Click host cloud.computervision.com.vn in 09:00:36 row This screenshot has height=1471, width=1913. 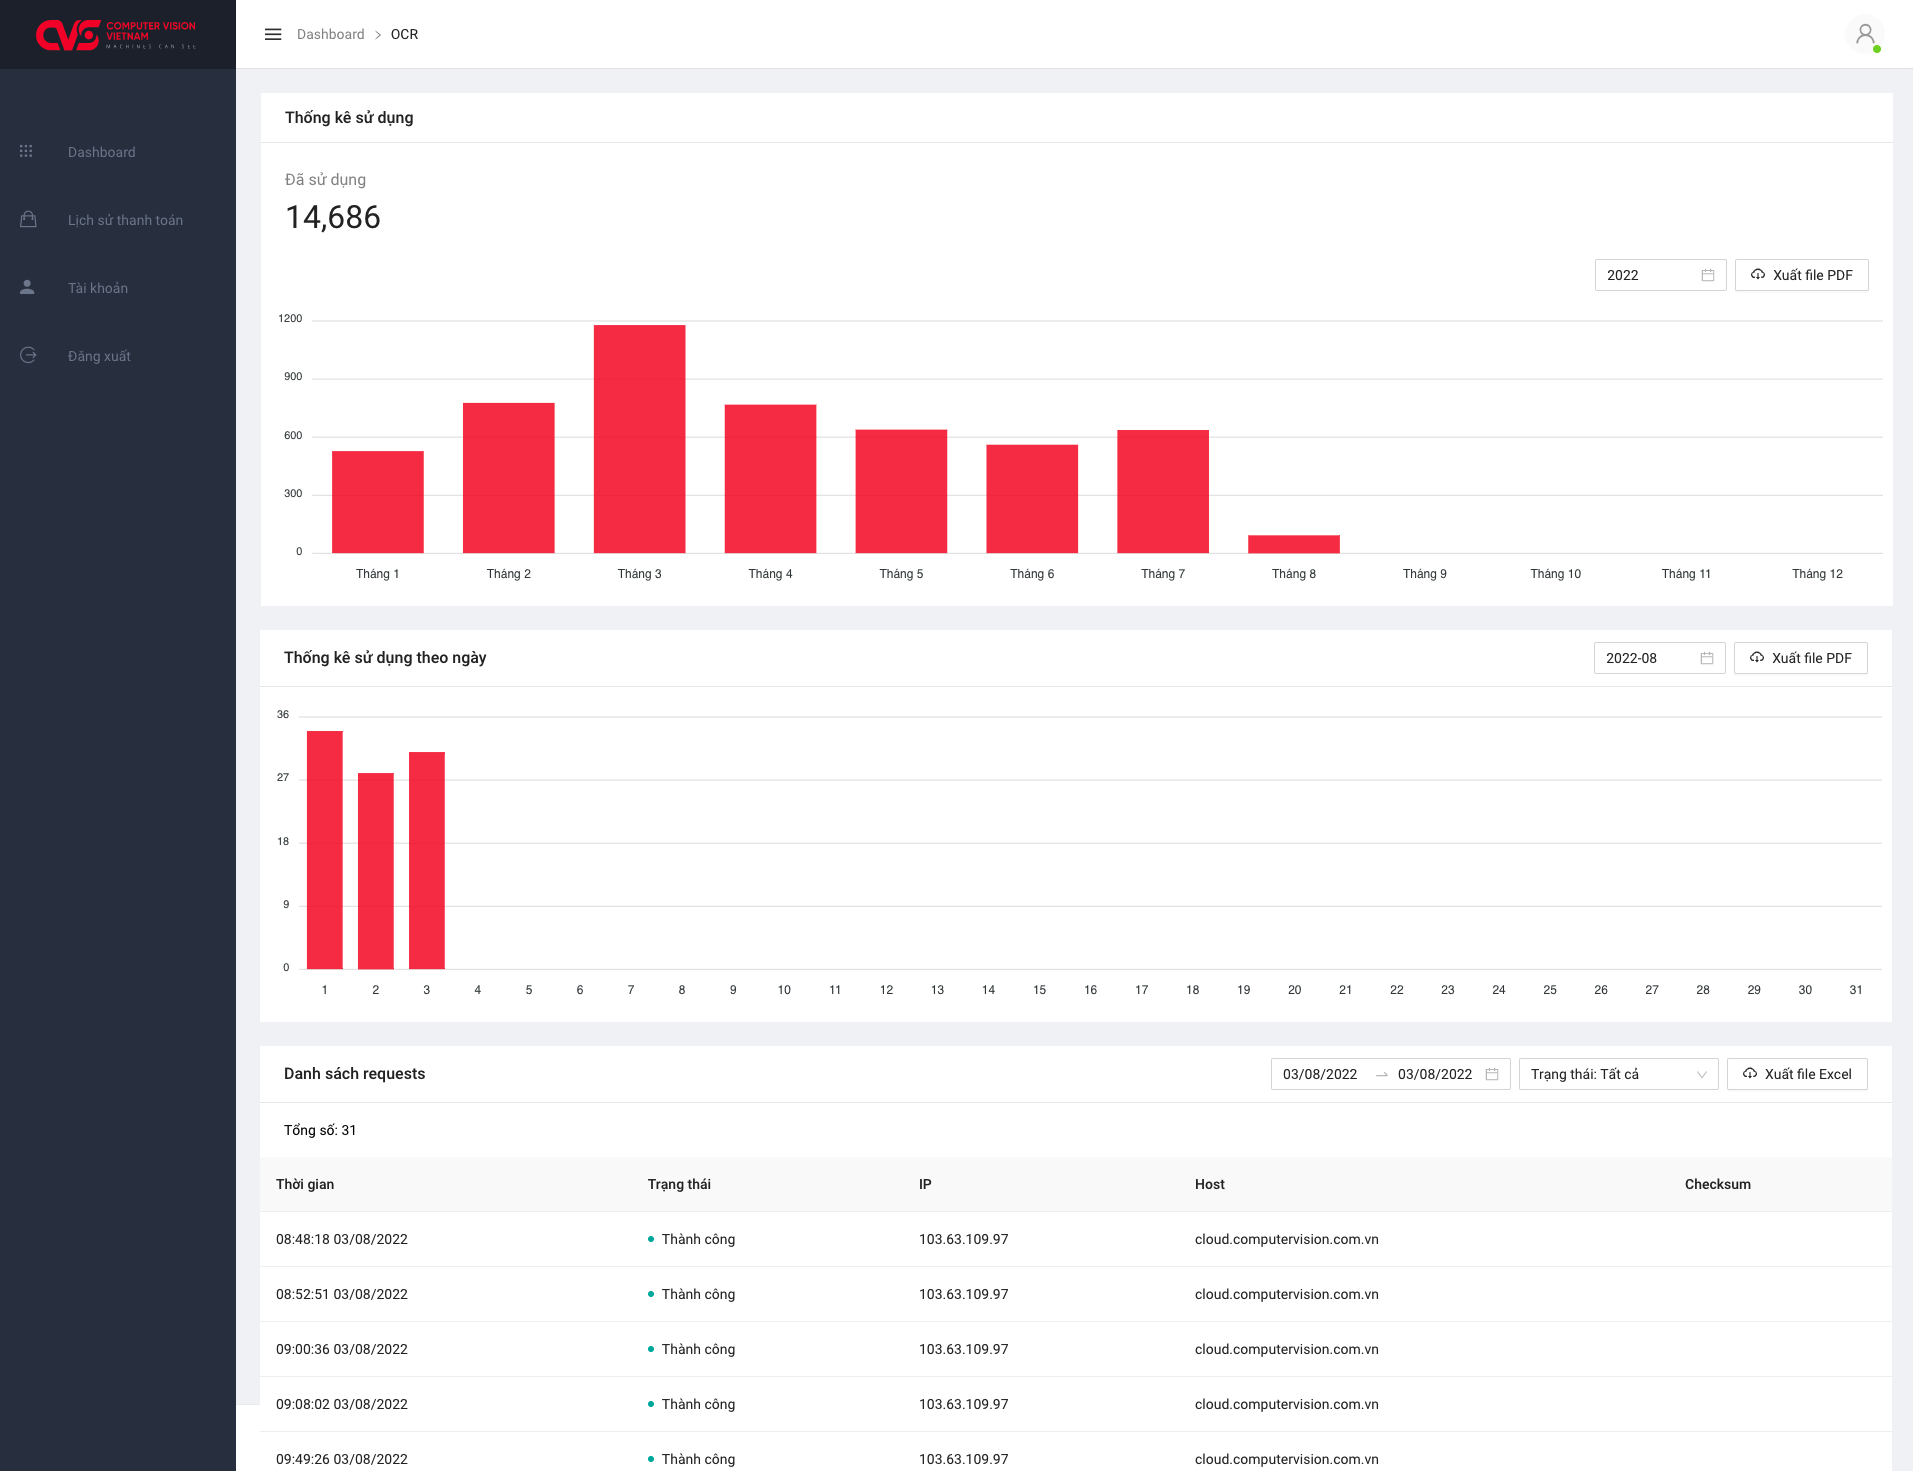click(x=1287, y=1349)
